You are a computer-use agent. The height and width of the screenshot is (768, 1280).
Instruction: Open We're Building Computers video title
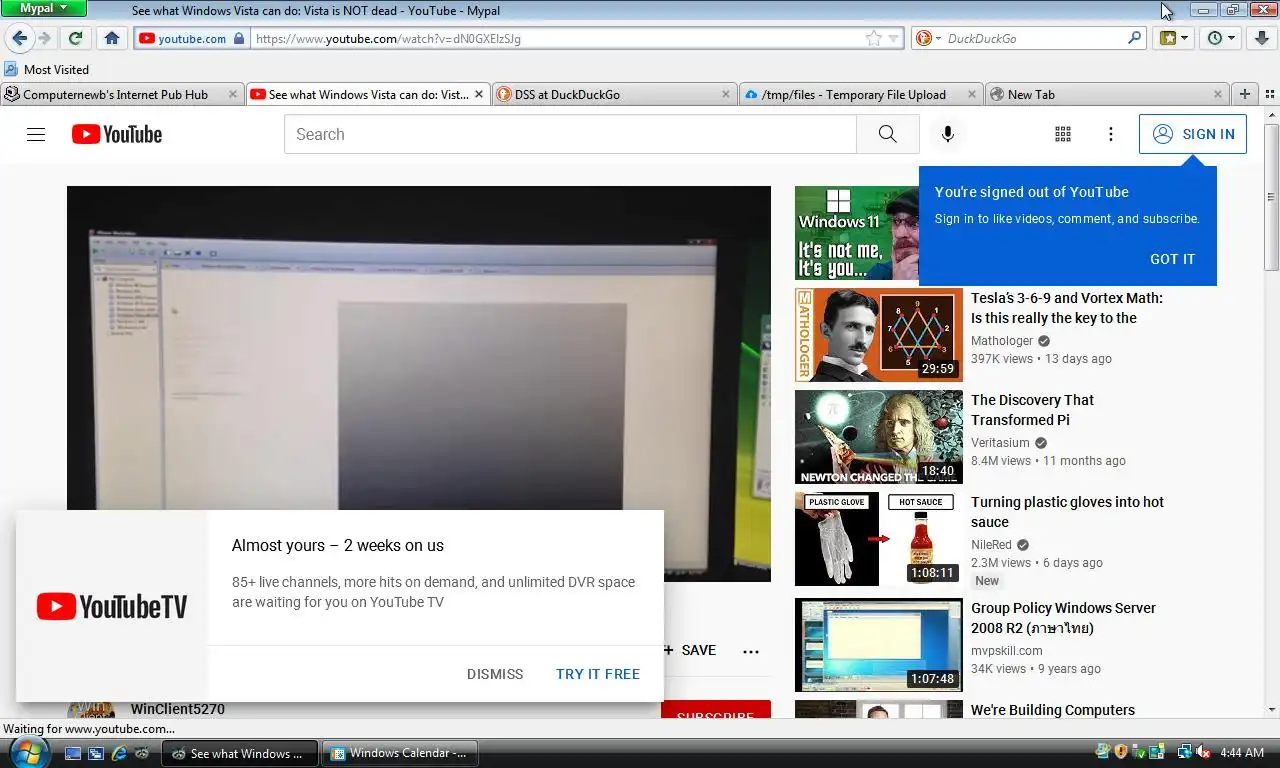pyautogui.click(x=1053, y=710)
